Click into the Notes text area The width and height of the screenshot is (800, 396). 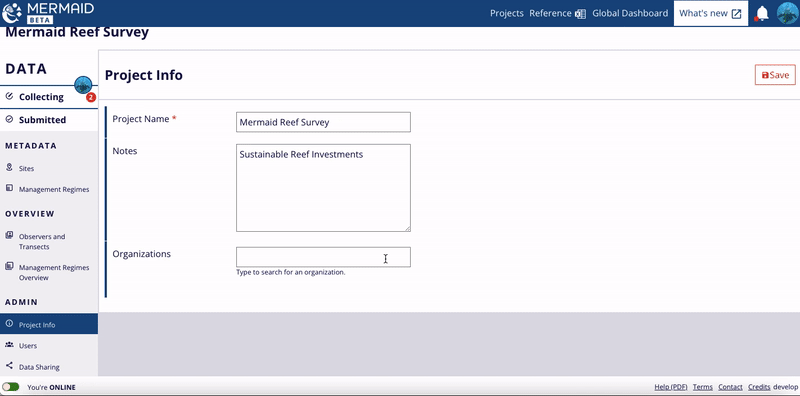[323, 188]
